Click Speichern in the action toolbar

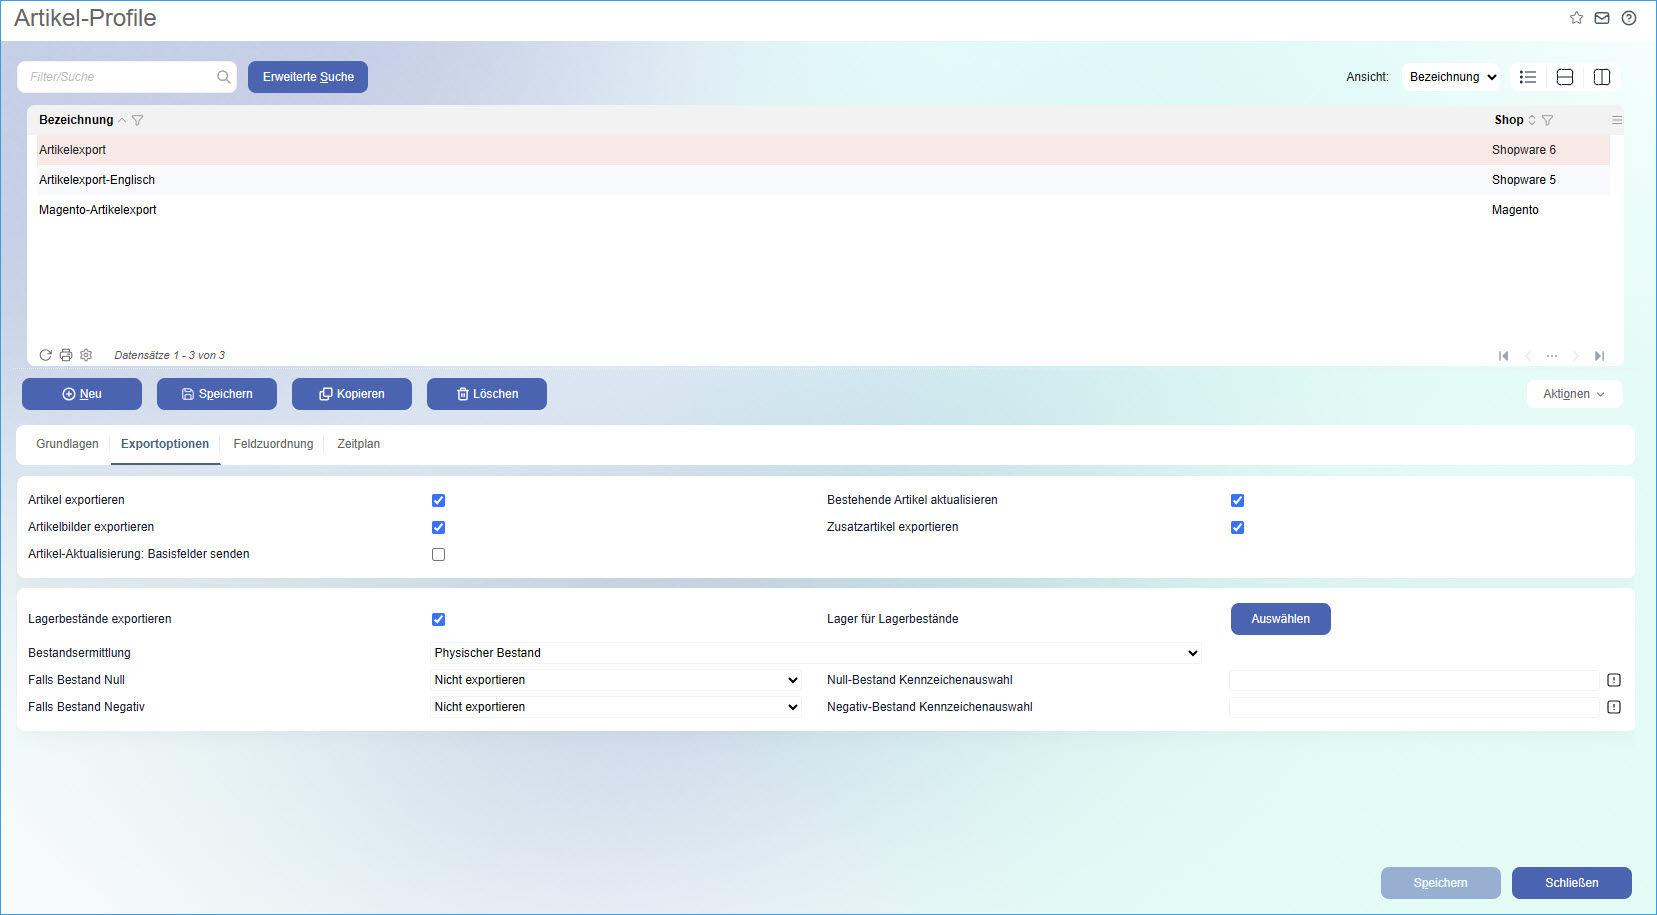pos(217,394)
